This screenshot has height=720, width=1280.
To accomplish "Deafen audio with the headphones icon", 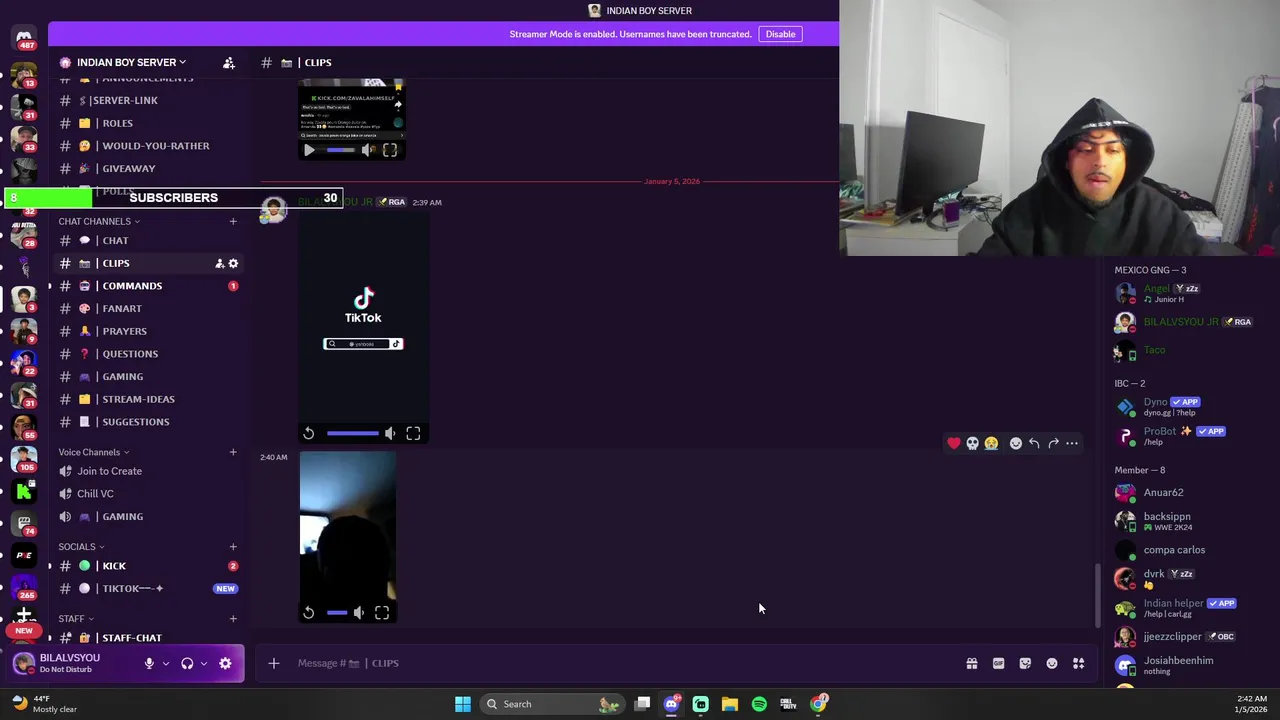I will click(187, 663).
